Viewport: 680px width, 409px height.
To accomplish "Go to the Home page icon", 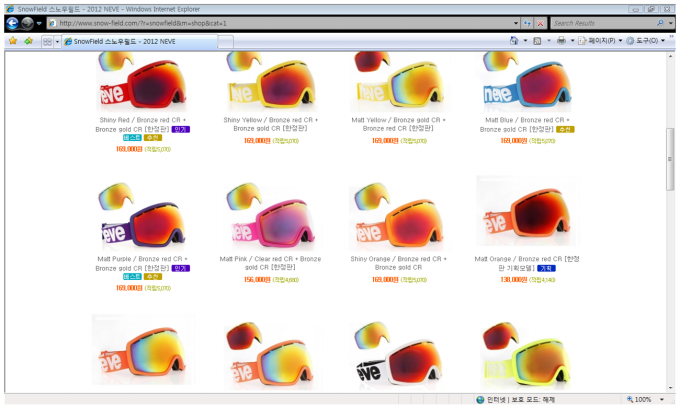I will (514, 41).
